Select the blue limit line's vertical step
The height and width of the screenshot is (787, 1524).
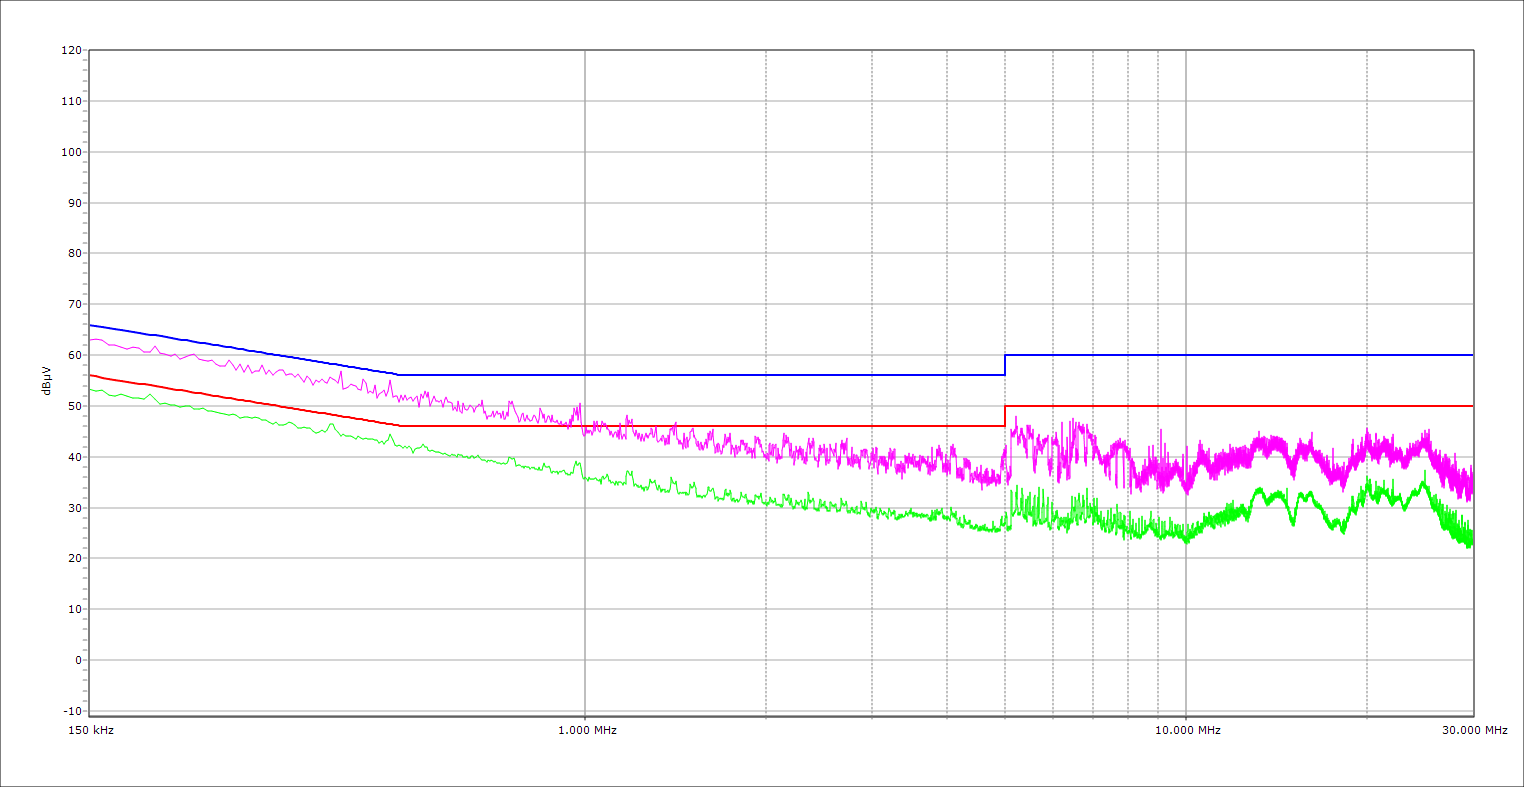(1005, 365)
